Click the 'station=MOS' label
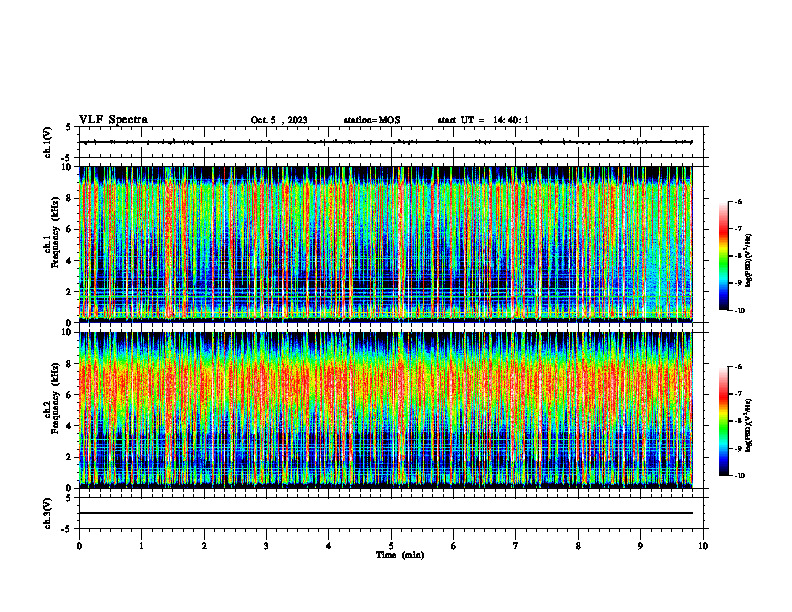This screenshot has width=792, height=612. click(372, 120)
